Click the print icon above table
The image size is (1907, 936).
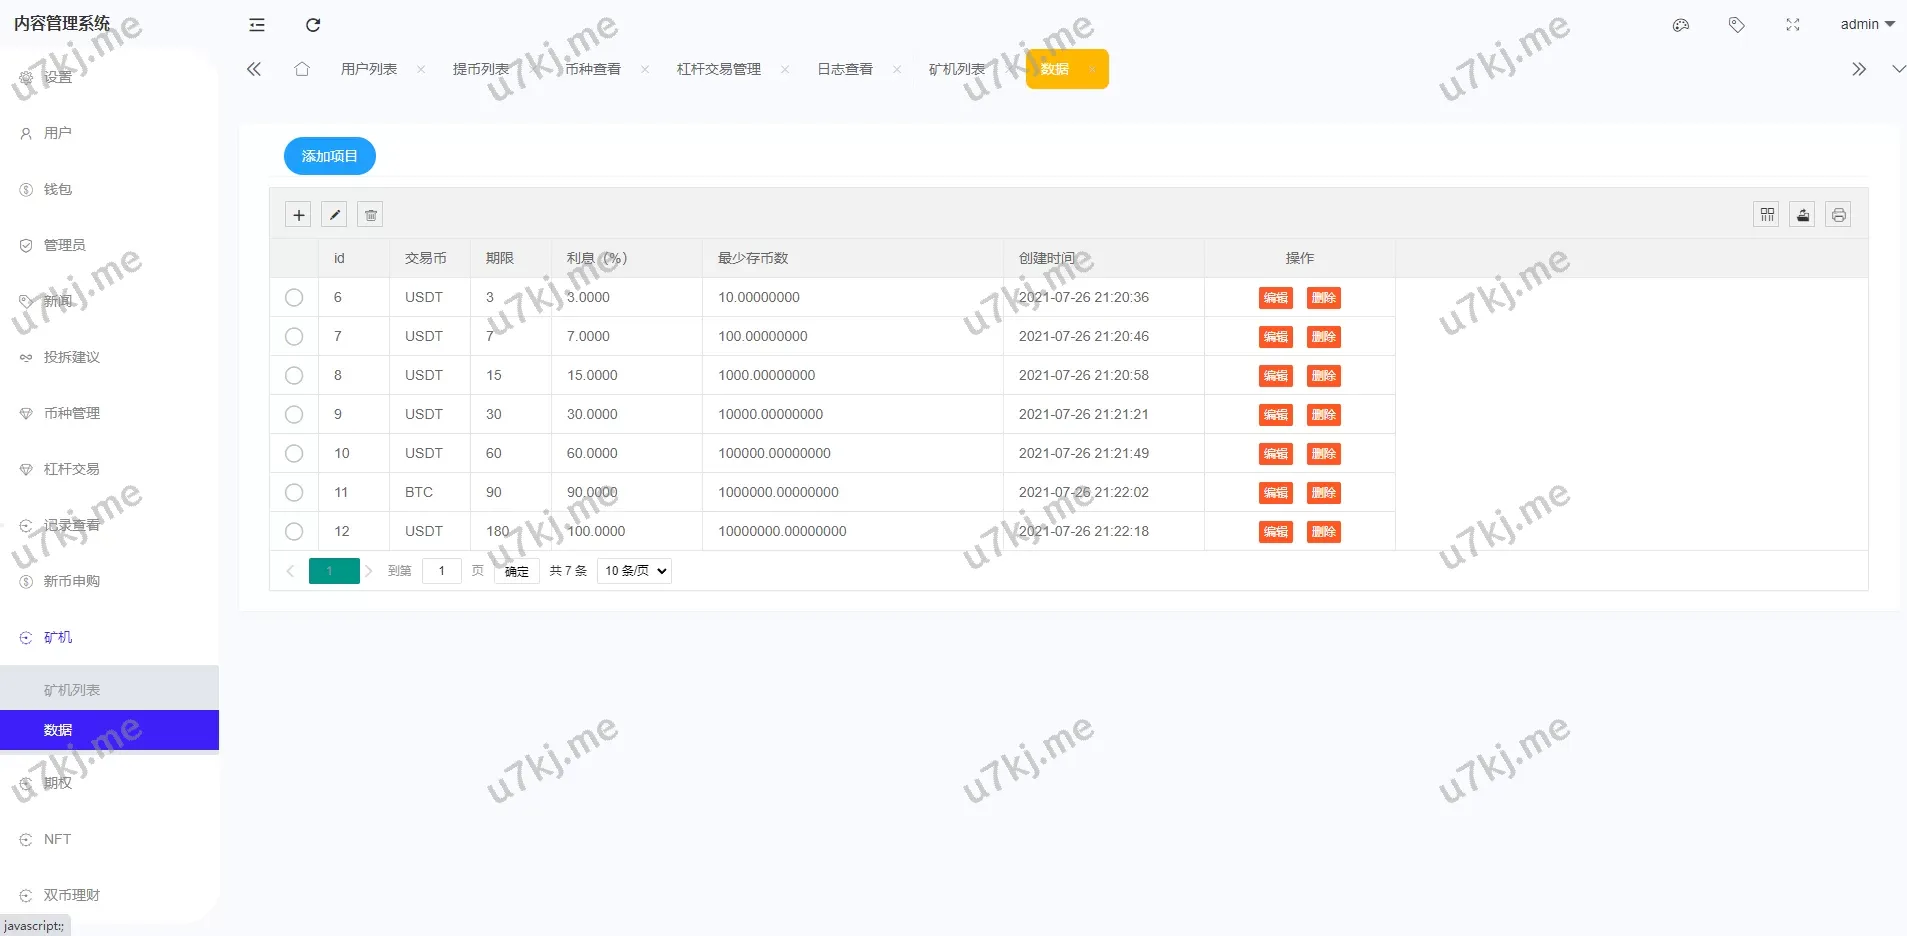click(1838, 215)
